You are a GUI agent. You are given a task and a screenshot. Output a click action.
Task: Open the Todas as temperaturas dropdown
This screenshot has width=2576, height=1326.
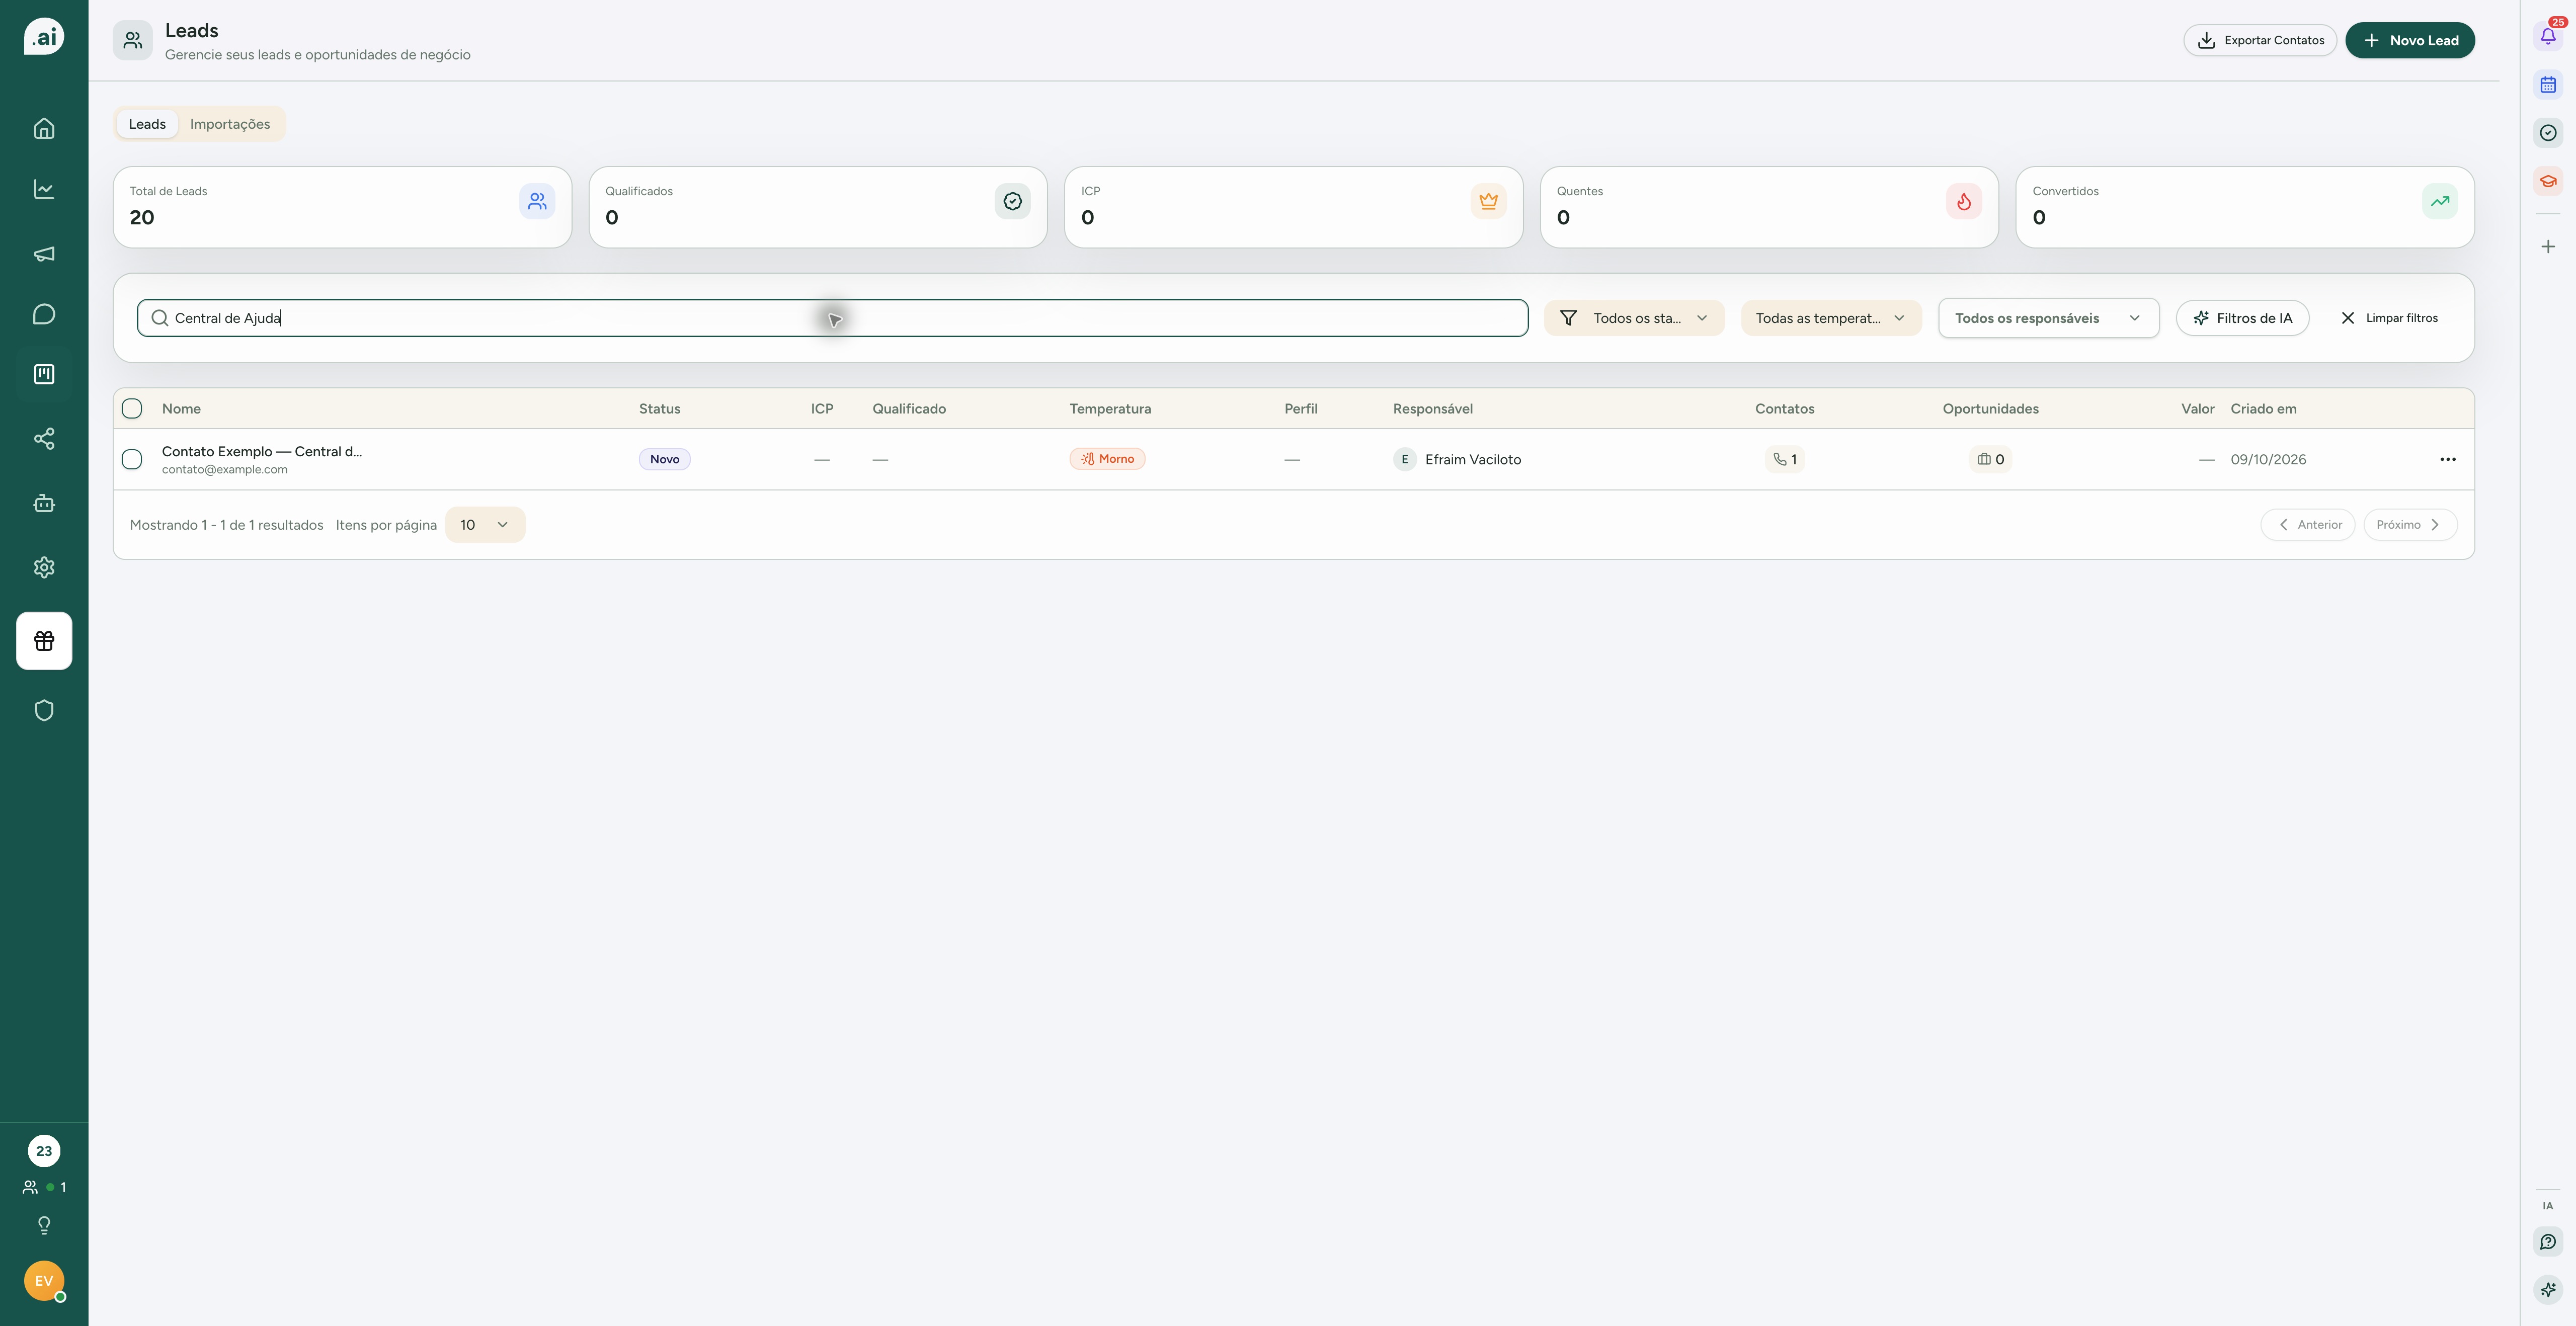click(1831, 318)
